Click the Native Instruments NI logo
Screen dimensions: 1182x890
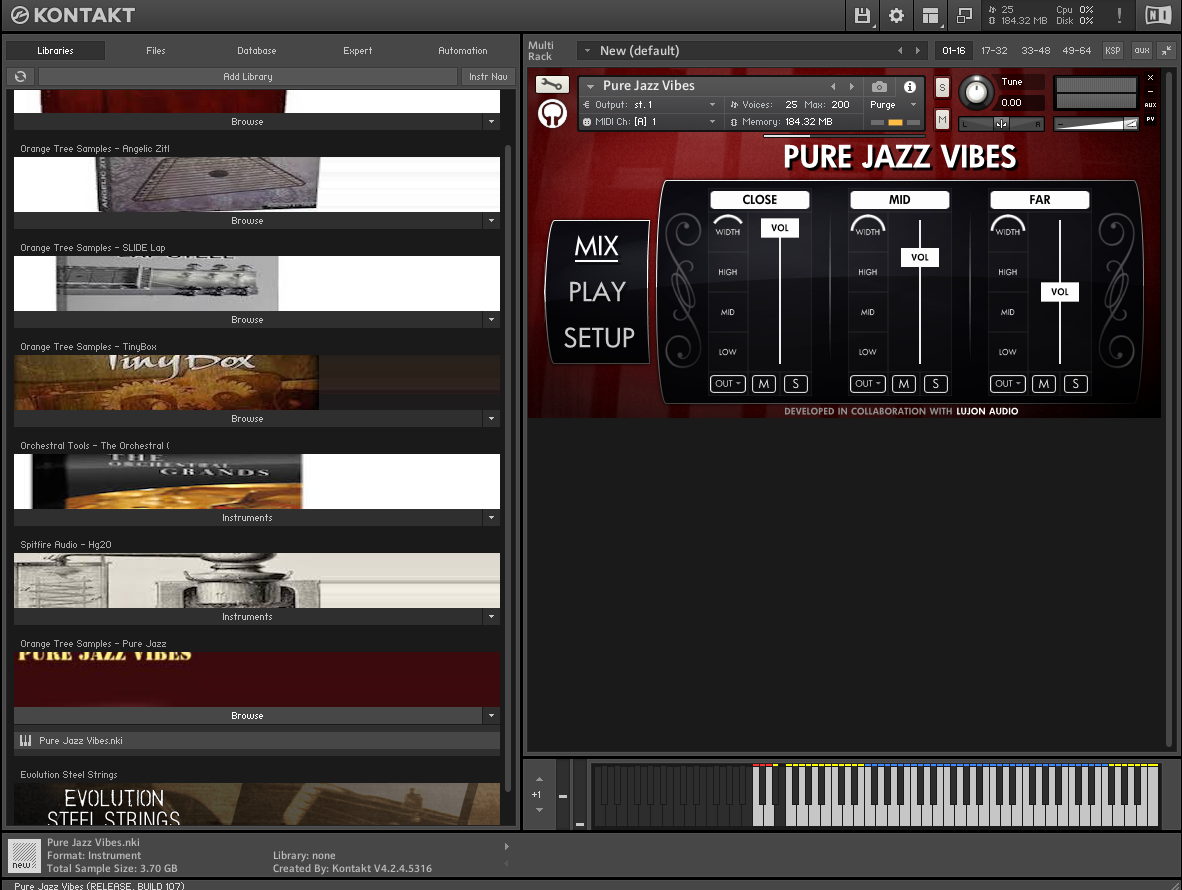1158,15
